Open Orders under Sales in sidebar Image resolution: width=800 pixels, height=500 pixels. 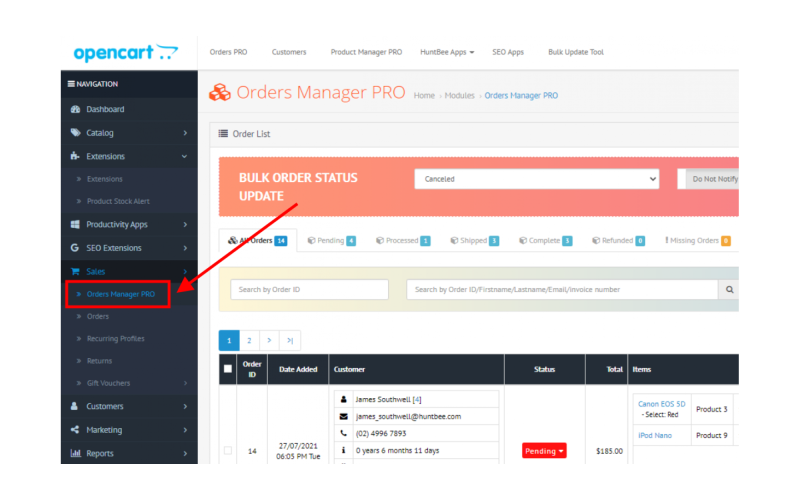[97, 316]
